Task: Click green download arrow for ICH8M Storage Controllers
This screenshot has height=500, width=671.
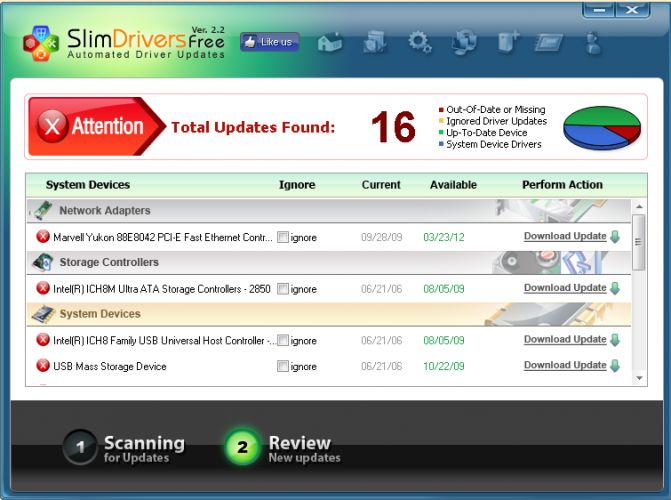Action: click(615, 288)
